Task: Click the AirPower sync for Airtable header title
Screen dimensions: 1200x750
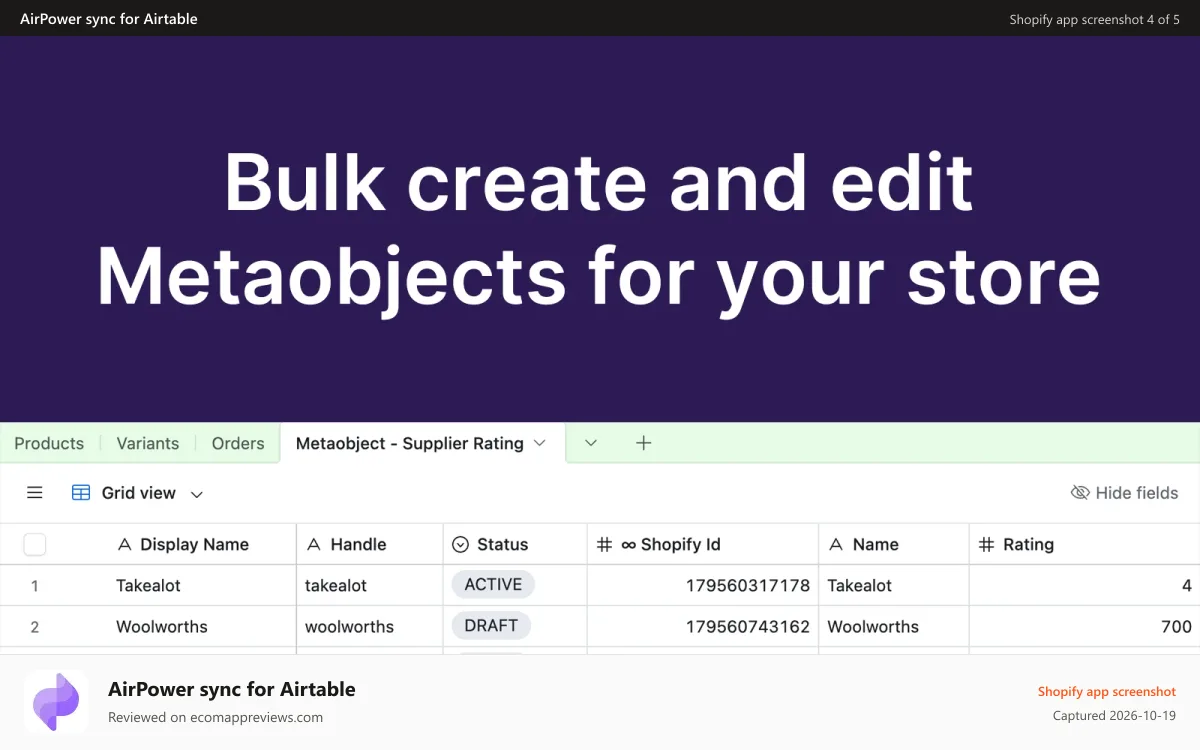Action: tap(109, 19)
